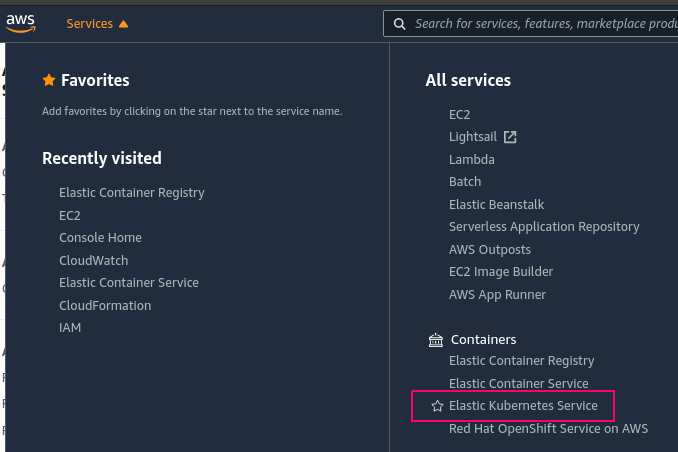Screen dimensions: 678x452
Task: Favorite Elastic Kubernetes Service with star
Action: coord(437,406)
